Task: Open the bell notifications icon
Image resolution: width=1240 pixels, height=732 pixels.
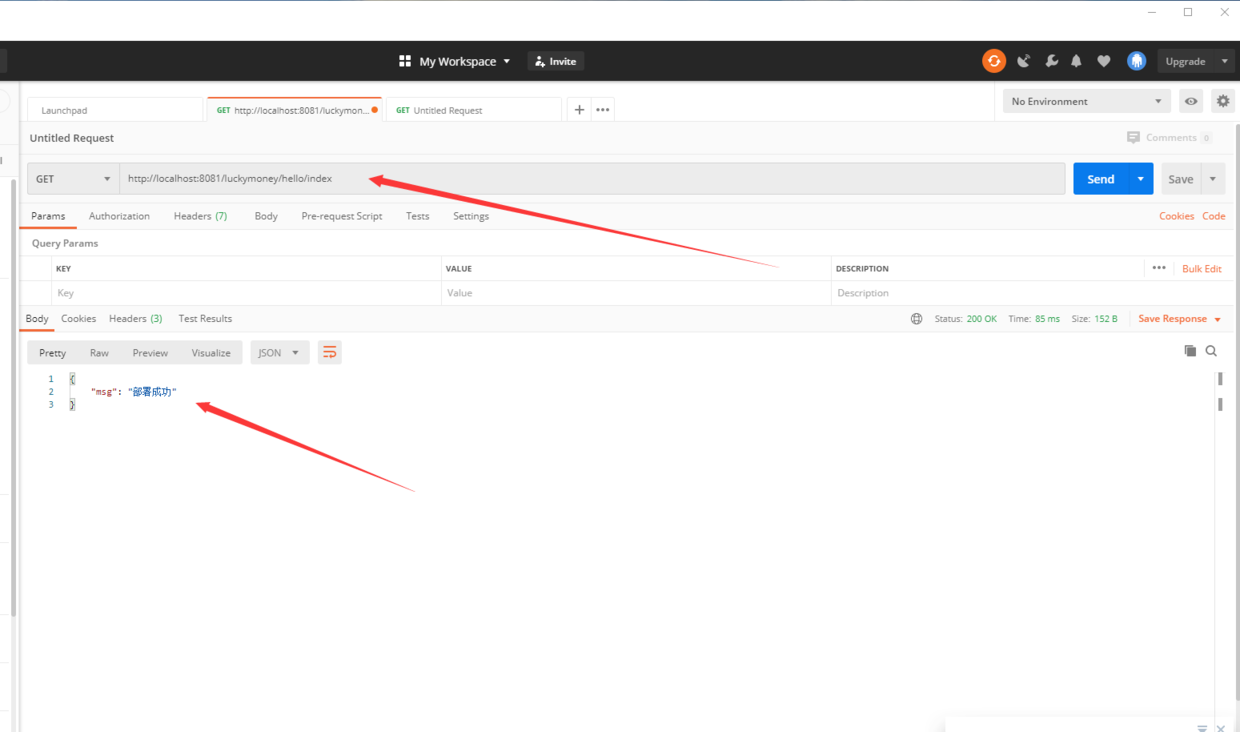Action: click(x=1076, y=61)
